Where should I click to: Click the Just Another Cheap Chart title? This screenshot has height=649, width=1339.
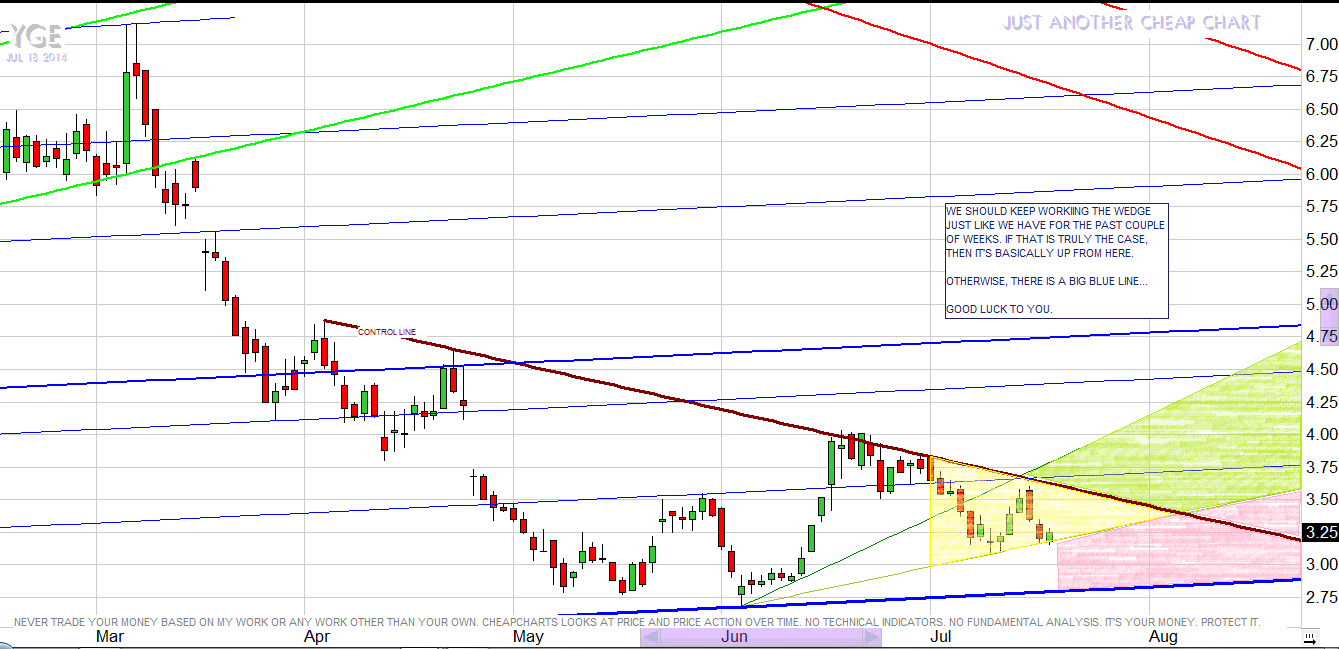(1132, 23)
